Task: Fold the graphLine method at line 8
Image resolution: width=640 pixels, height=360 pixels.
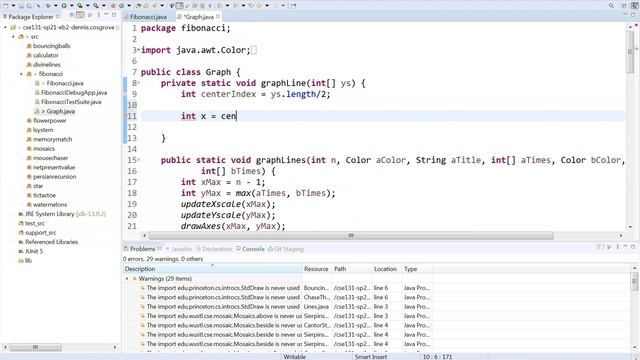Action: 139,83
